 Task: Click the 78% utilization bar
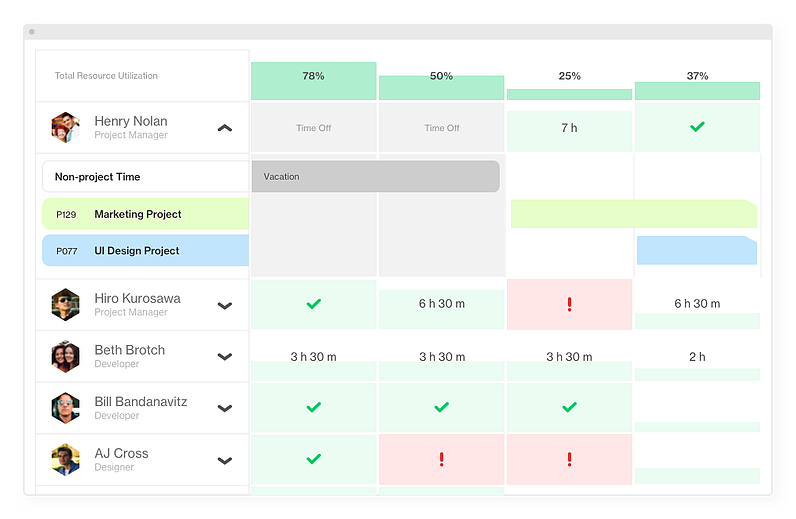[314, 81]
